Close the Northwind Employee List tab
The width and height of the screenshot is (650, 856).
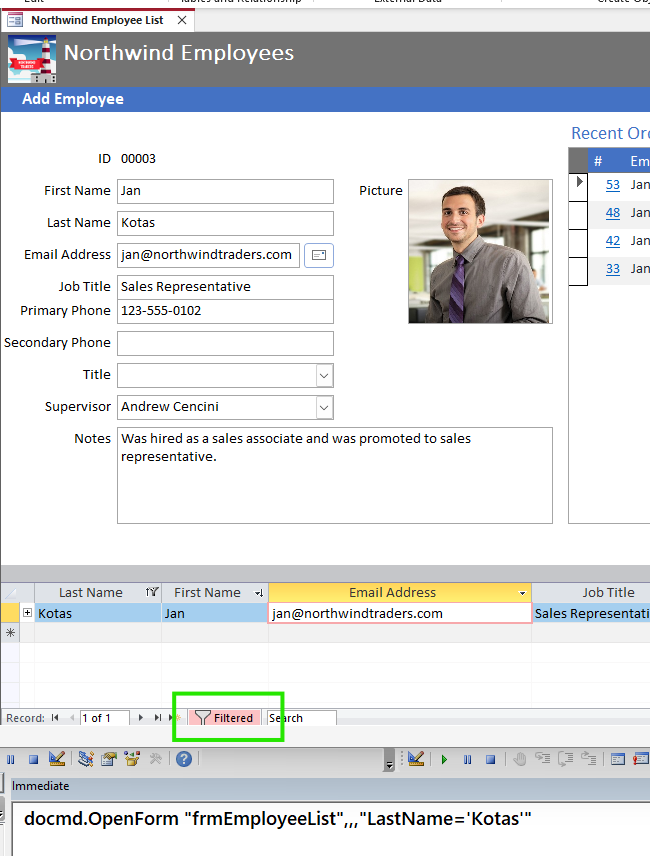click(x=182, y=20)
